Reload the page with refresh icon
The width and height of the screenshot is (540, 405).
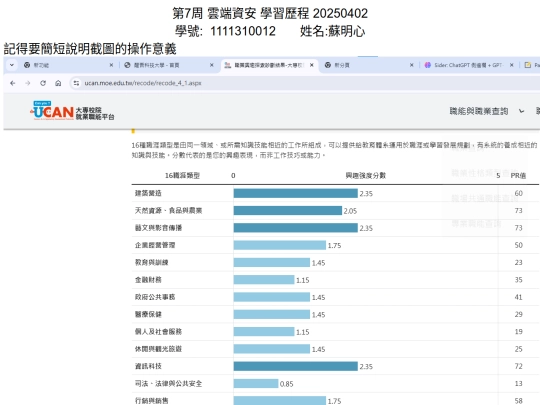point(43,83)
